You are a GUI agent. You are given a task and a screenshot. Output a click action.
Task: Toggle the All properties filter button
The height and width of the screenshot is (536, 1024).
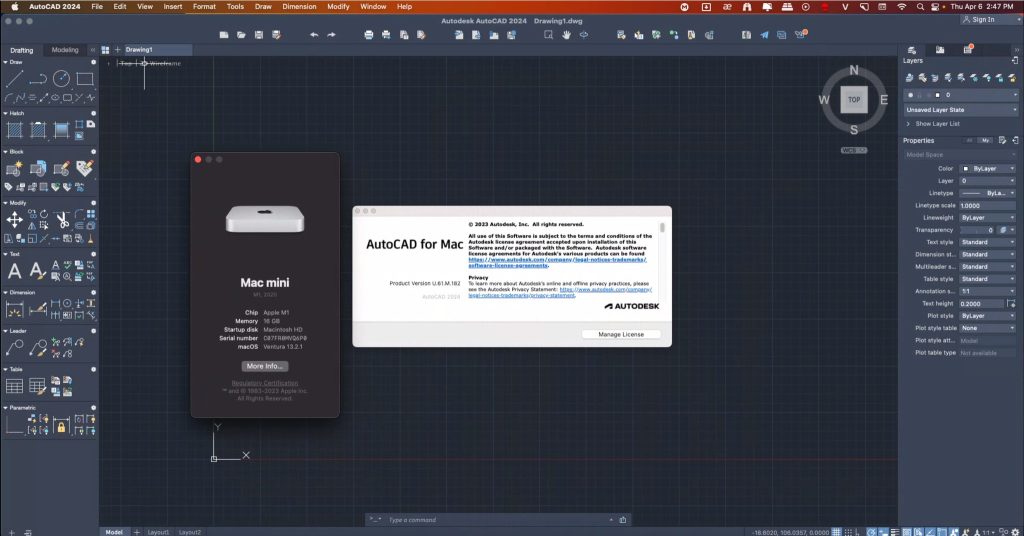tap(969, 141)
